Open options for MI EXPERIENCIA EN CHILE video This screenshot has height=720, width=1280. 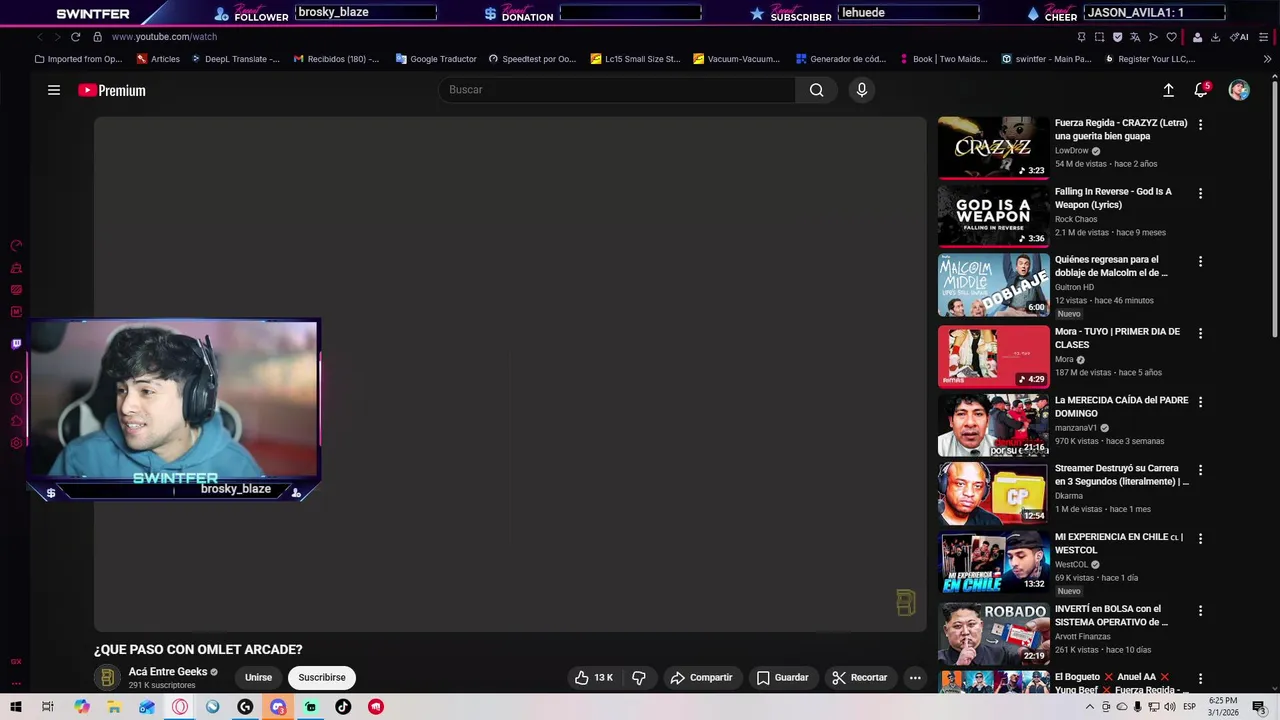[1200, 538]
